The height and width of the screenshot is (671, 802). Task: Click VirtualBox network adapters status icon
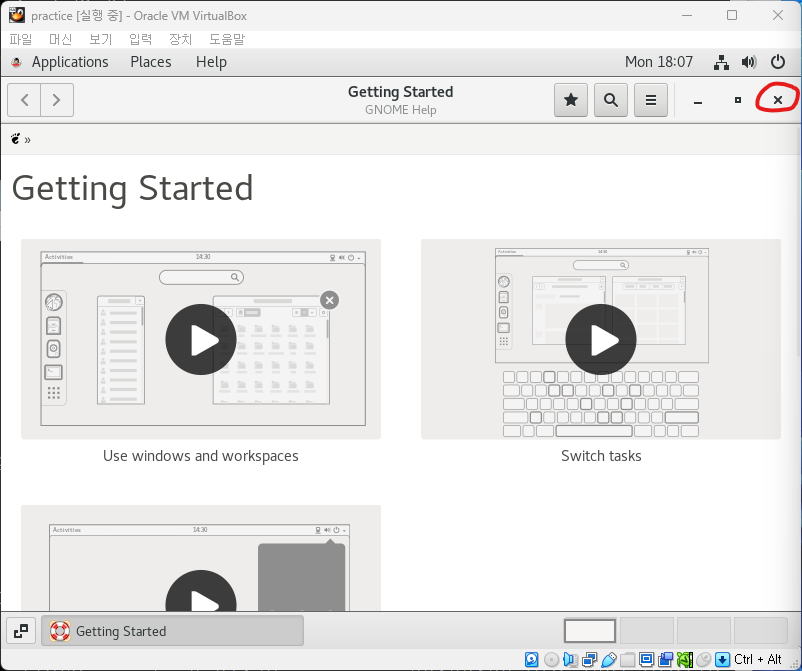(589, 660)
